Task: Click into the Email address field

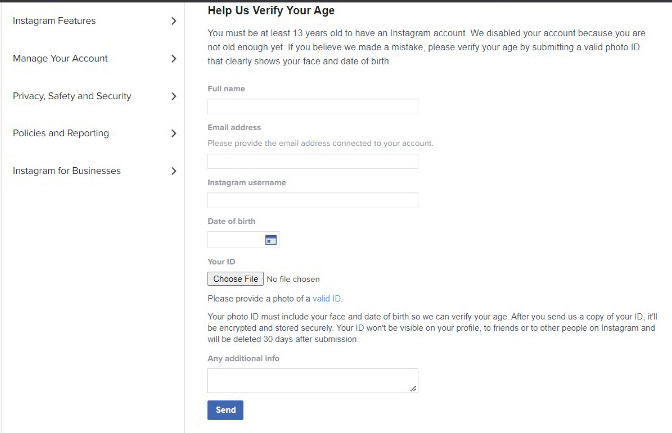Action: coord(313,161)
